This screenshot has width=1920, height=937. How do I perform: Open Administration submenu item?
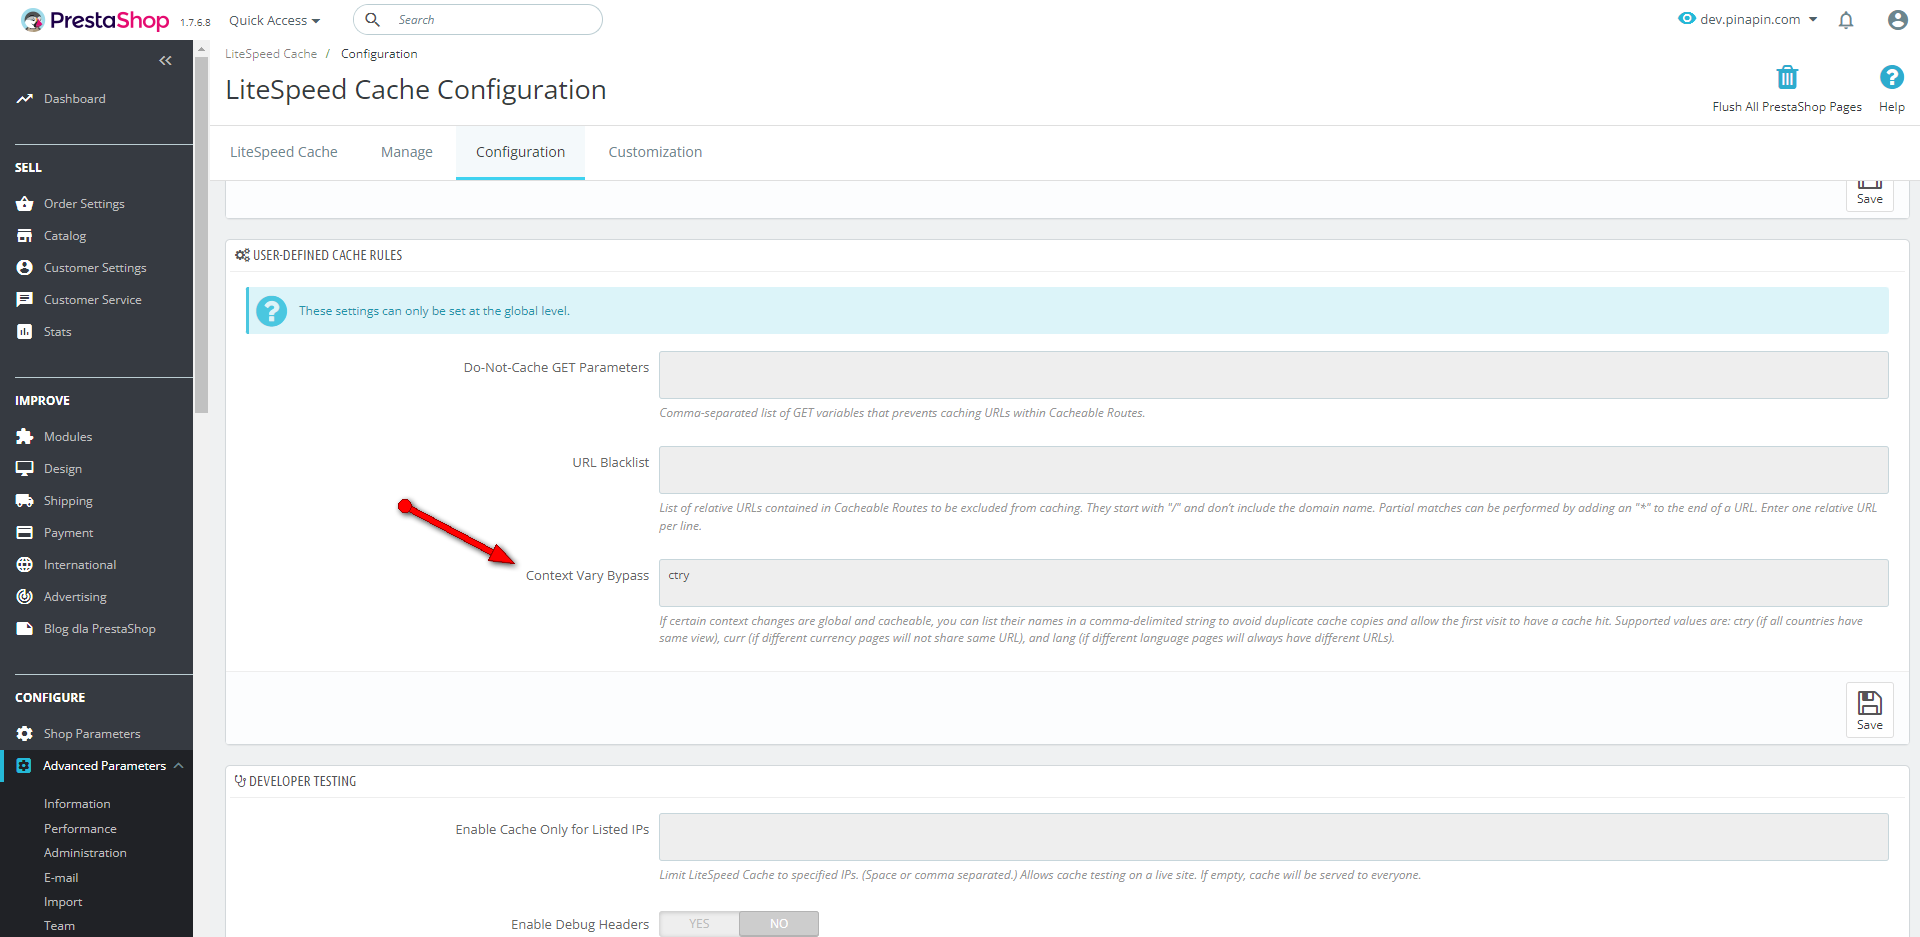(85, 853)
